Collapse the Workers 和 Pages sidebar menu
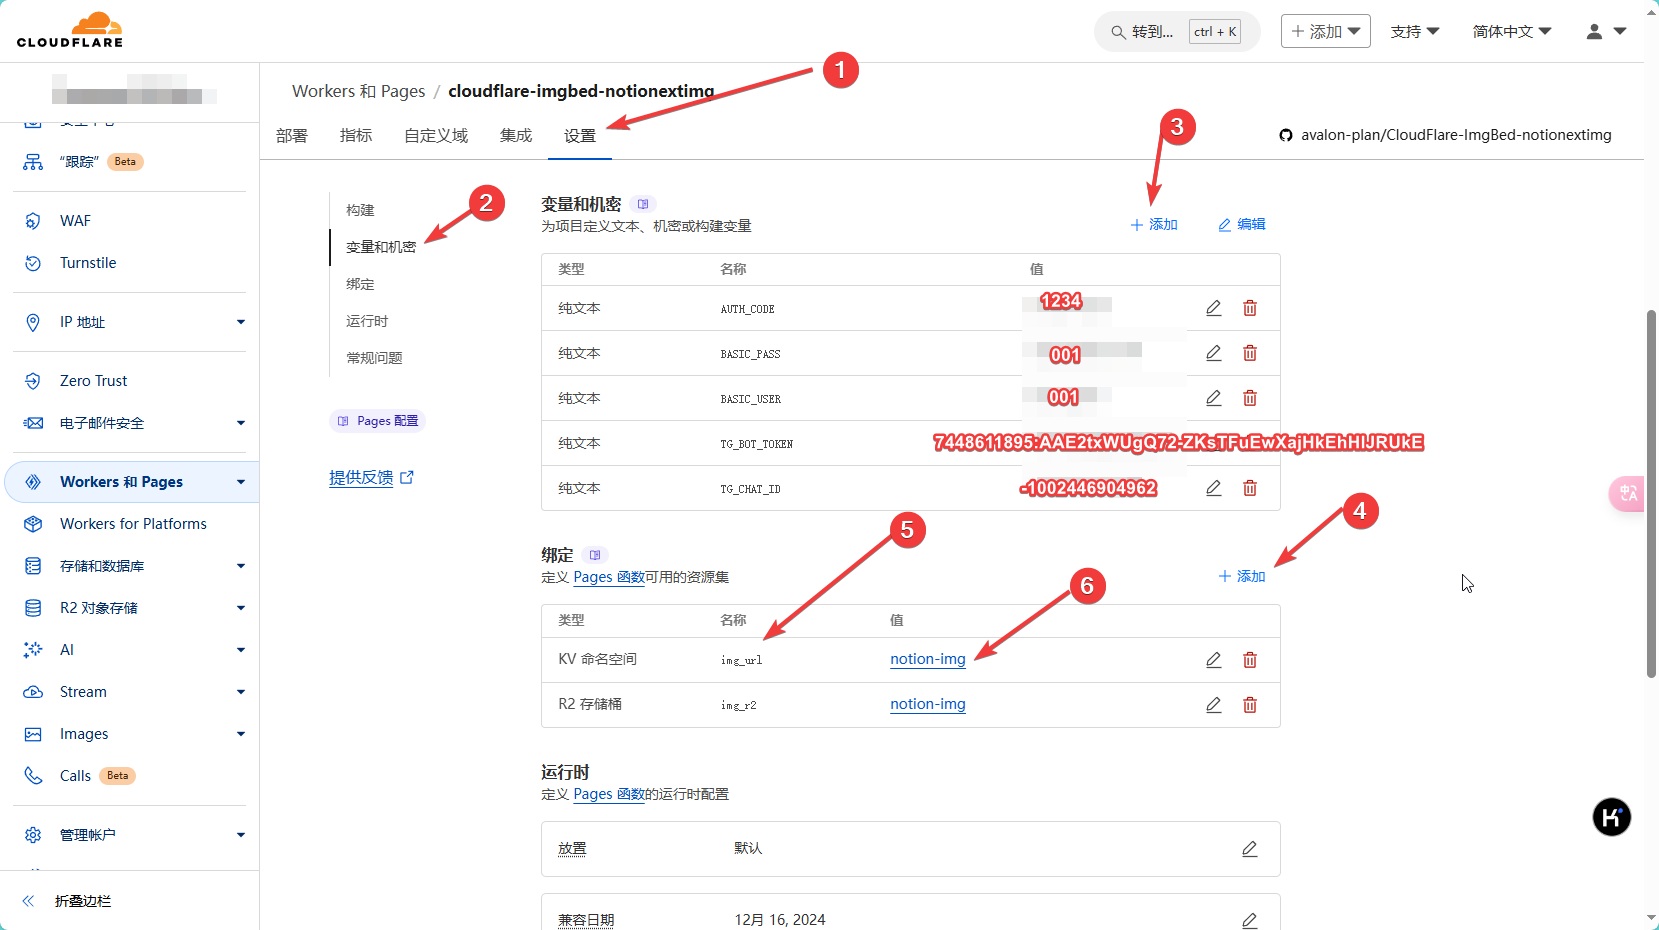The width and height of the screenshot is (1659, 930). tap(241, 482)
